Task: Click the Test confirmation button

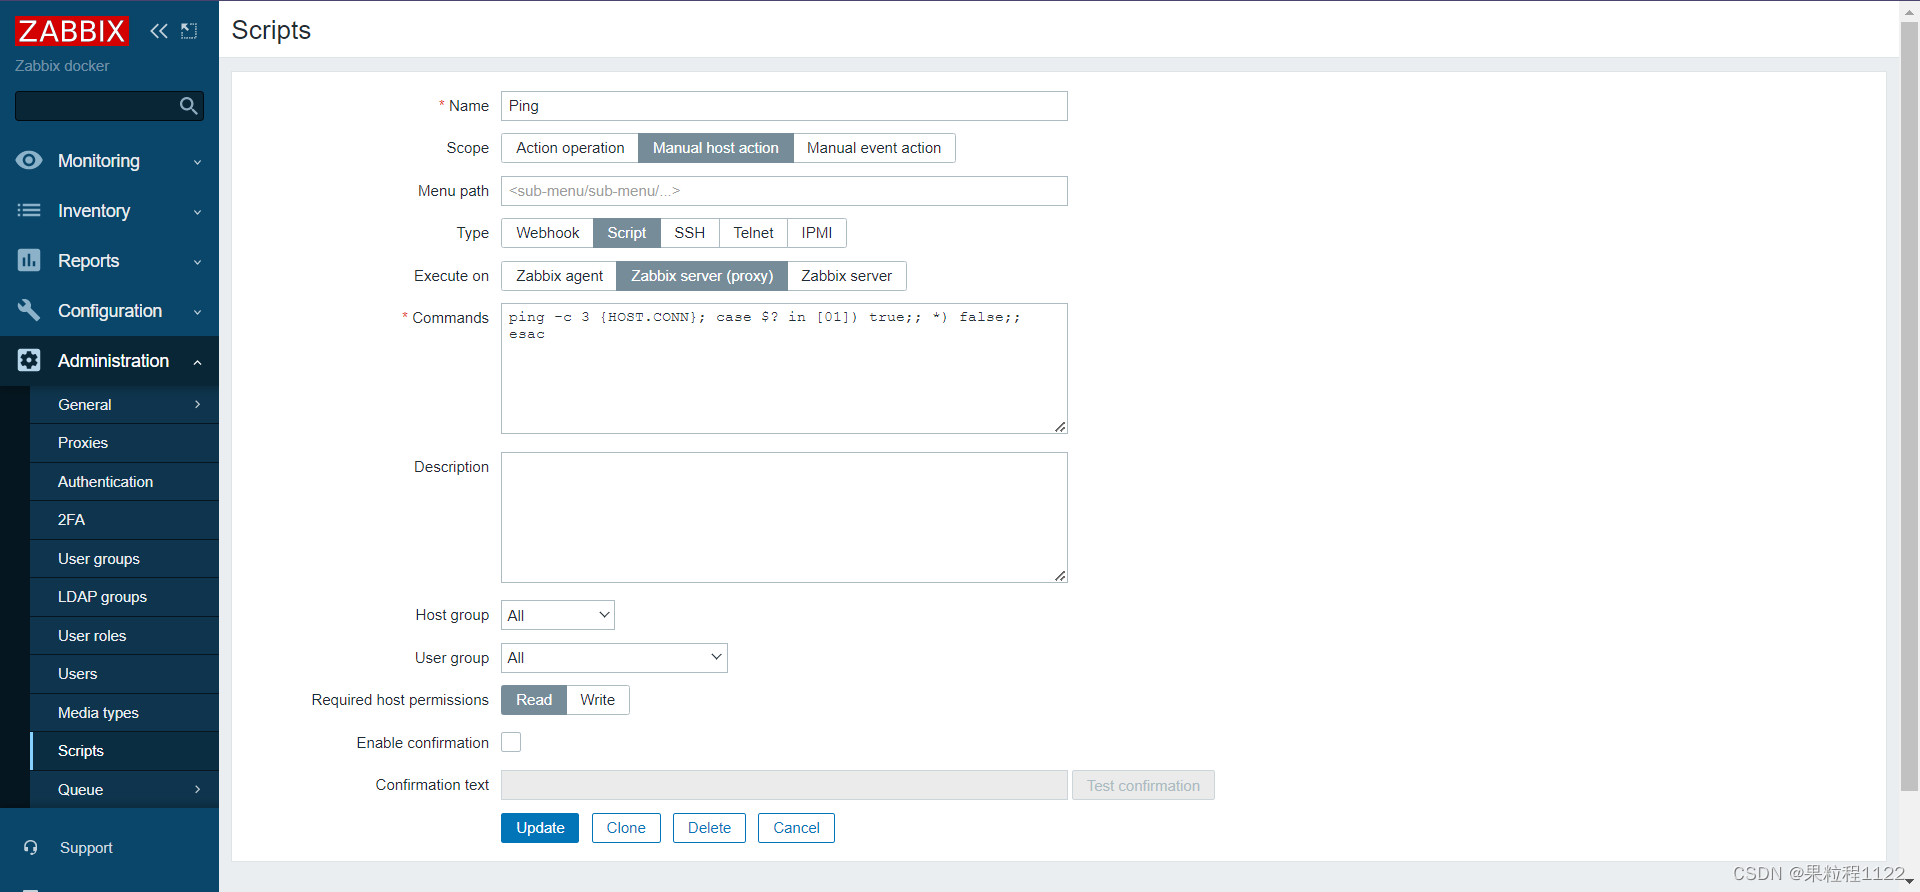Action: [1143, 786]
